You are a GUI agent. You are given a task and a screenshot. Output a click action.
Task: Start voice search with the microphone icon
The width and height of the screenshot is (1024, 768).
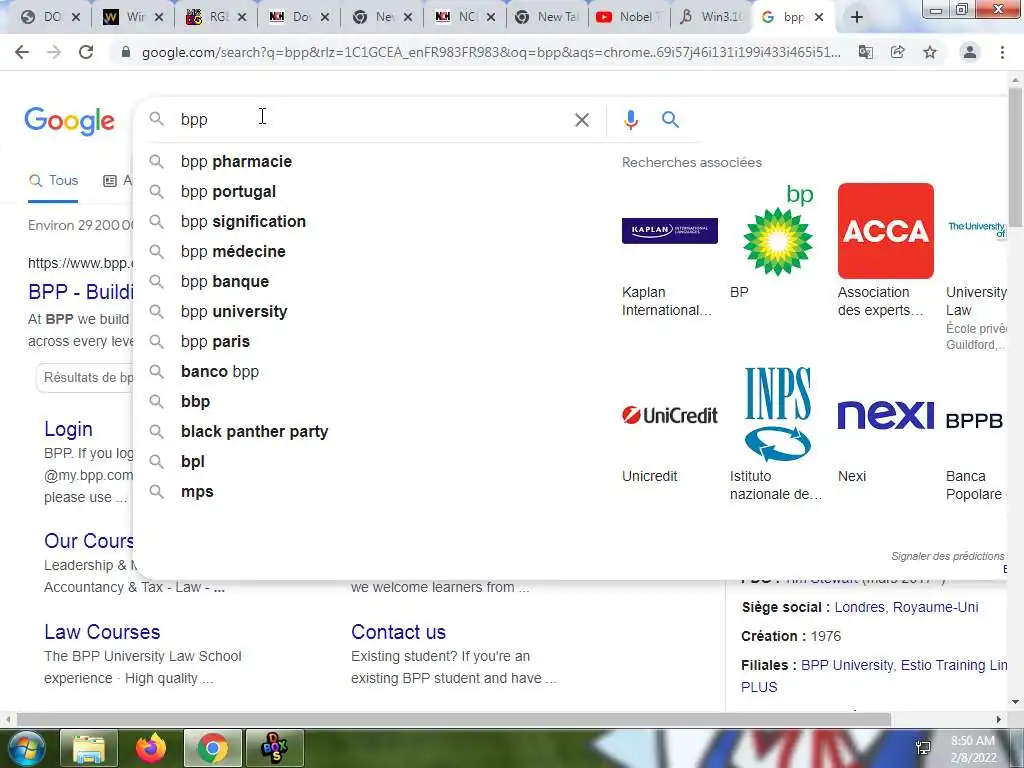pos(631,120)
